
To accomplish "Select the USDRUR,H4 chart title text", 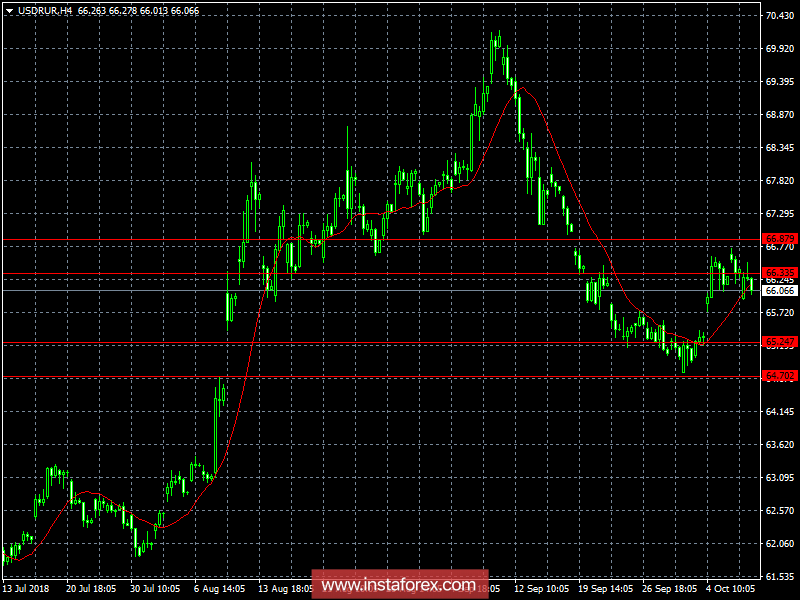I will [x=45, y=11].
